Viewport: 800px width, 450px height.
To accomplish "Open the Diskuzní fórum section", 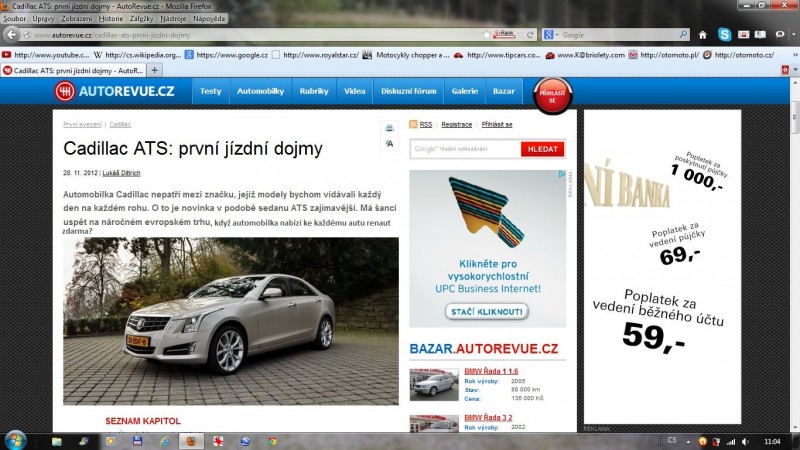I will click(409, 91).
